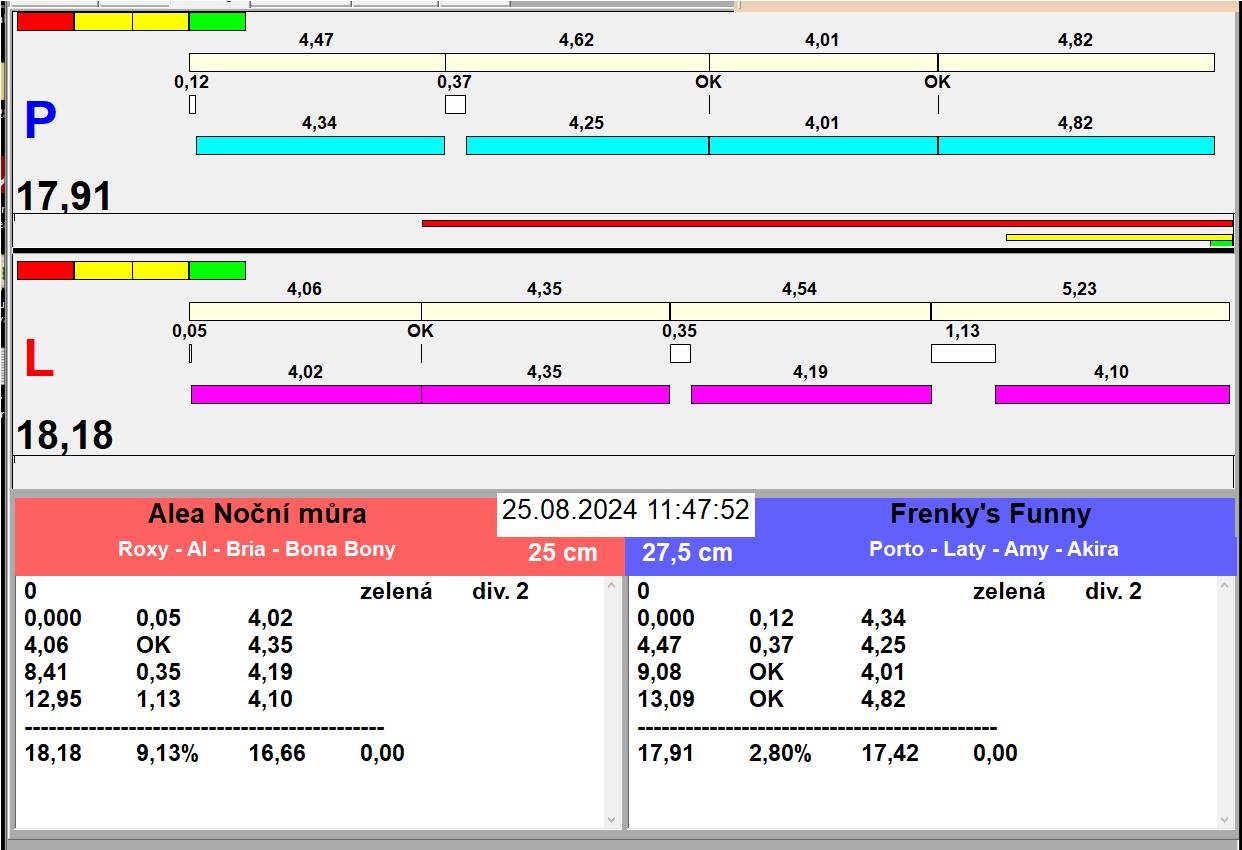Select the blue P lane letter
Screen dimensions: 1242x850
pos(39,122)
